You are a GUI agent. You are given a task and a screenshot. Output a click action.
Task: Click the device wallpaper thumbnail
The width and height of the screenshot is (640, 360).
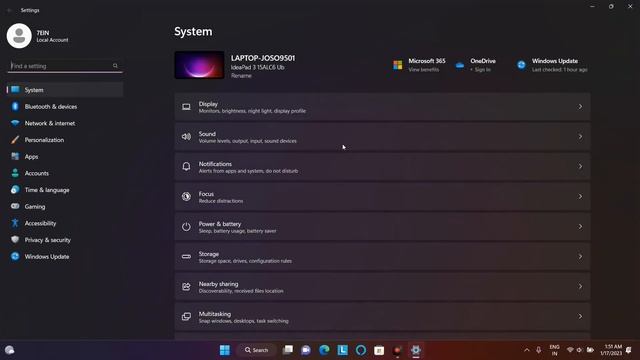pos(199,65)
